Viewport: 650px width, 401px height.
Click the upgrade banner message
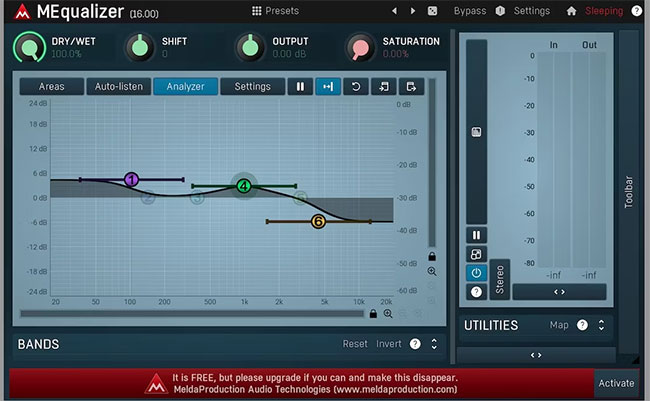pos(315,383)
